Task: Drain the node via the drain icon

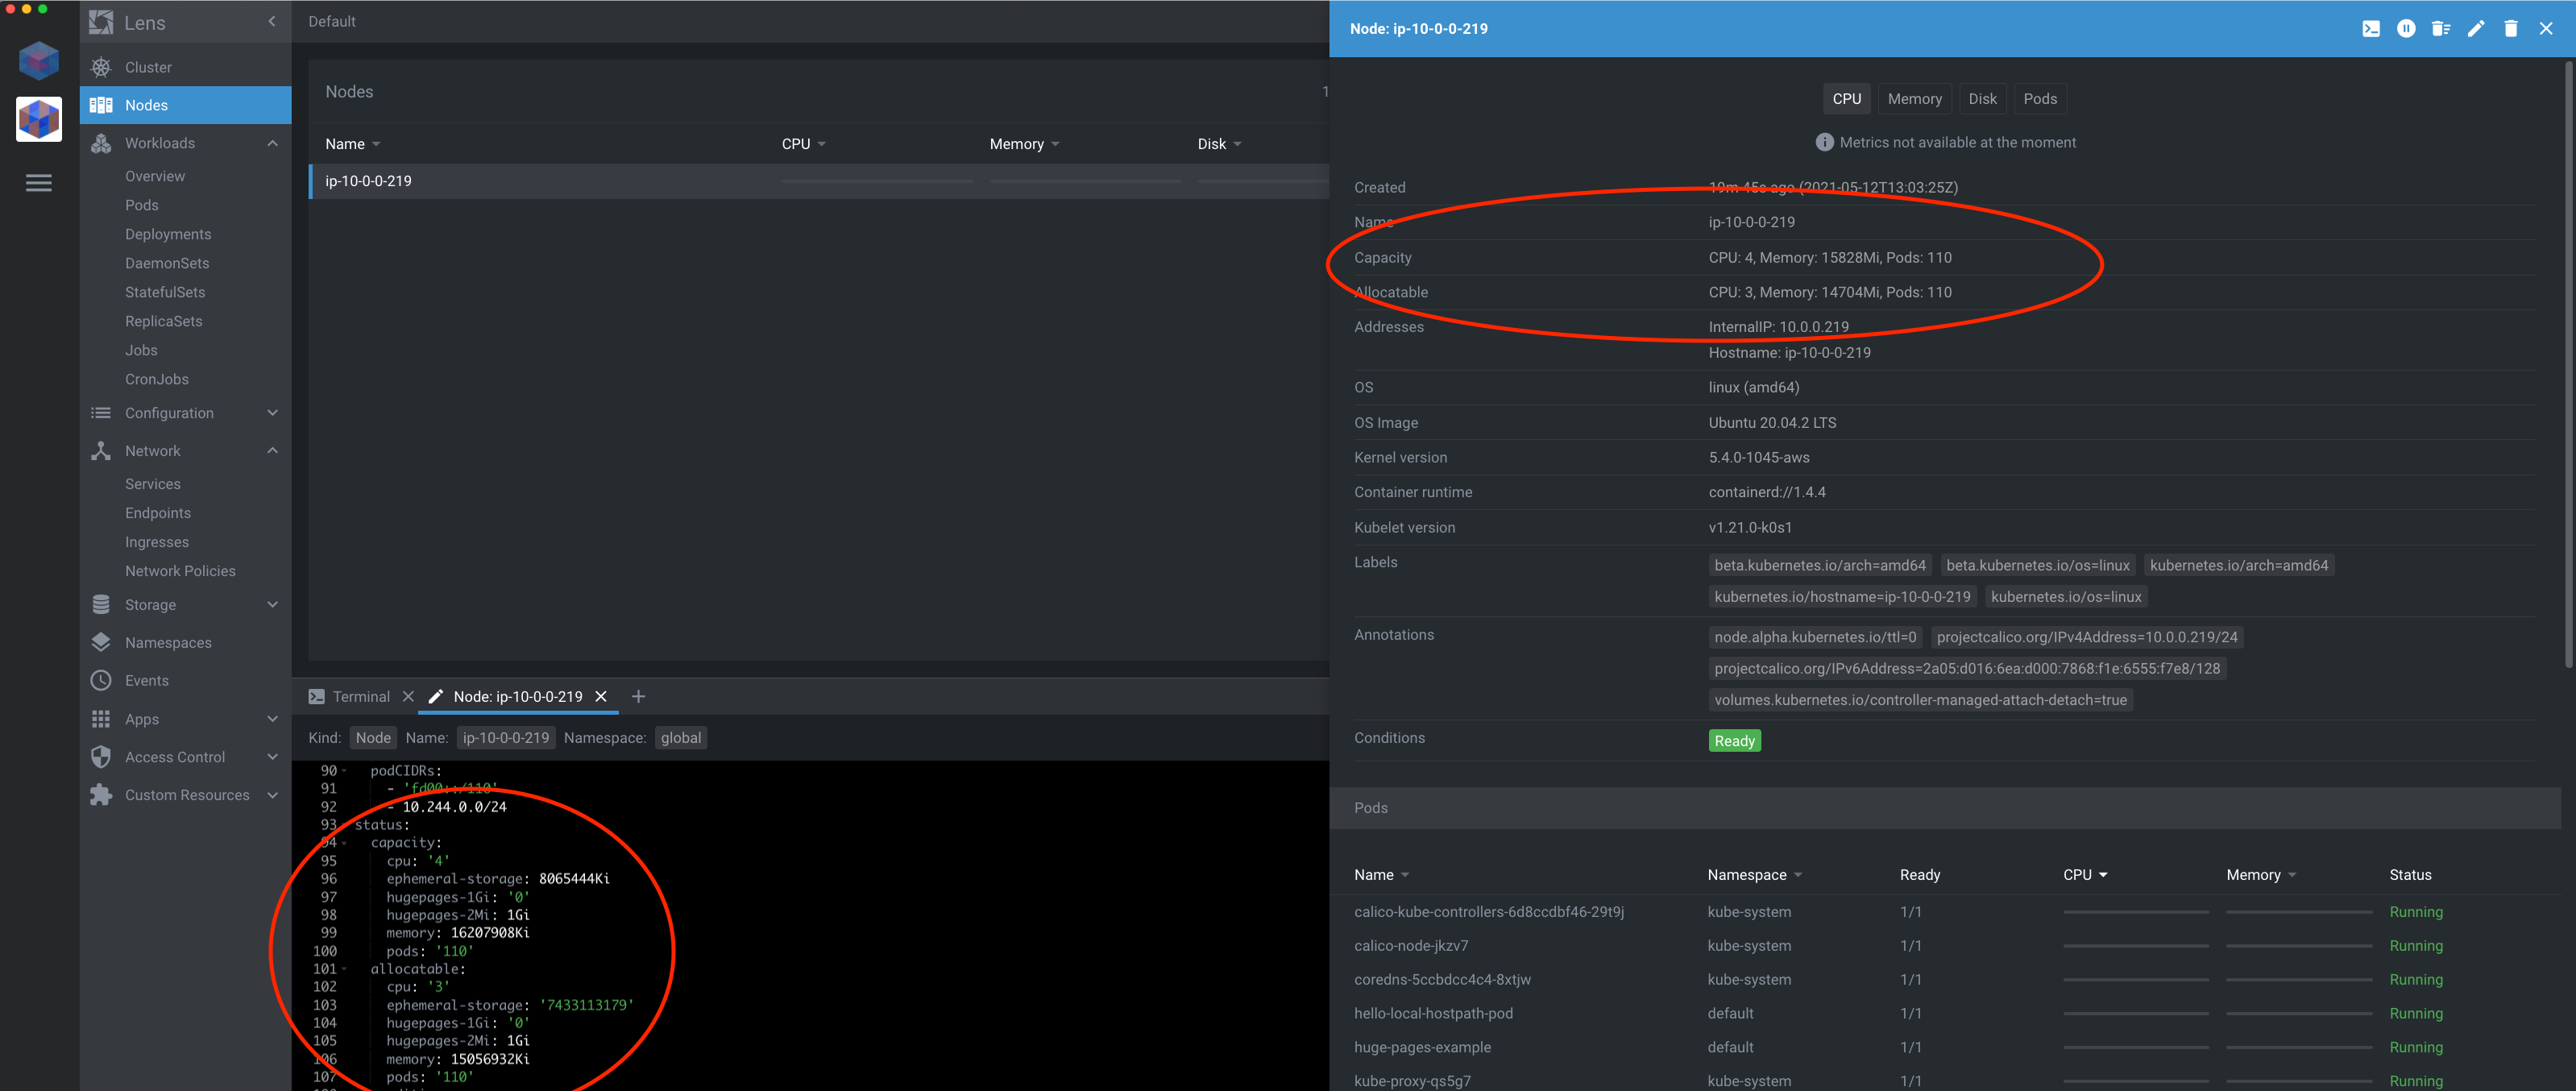Action: (2441, 29)
